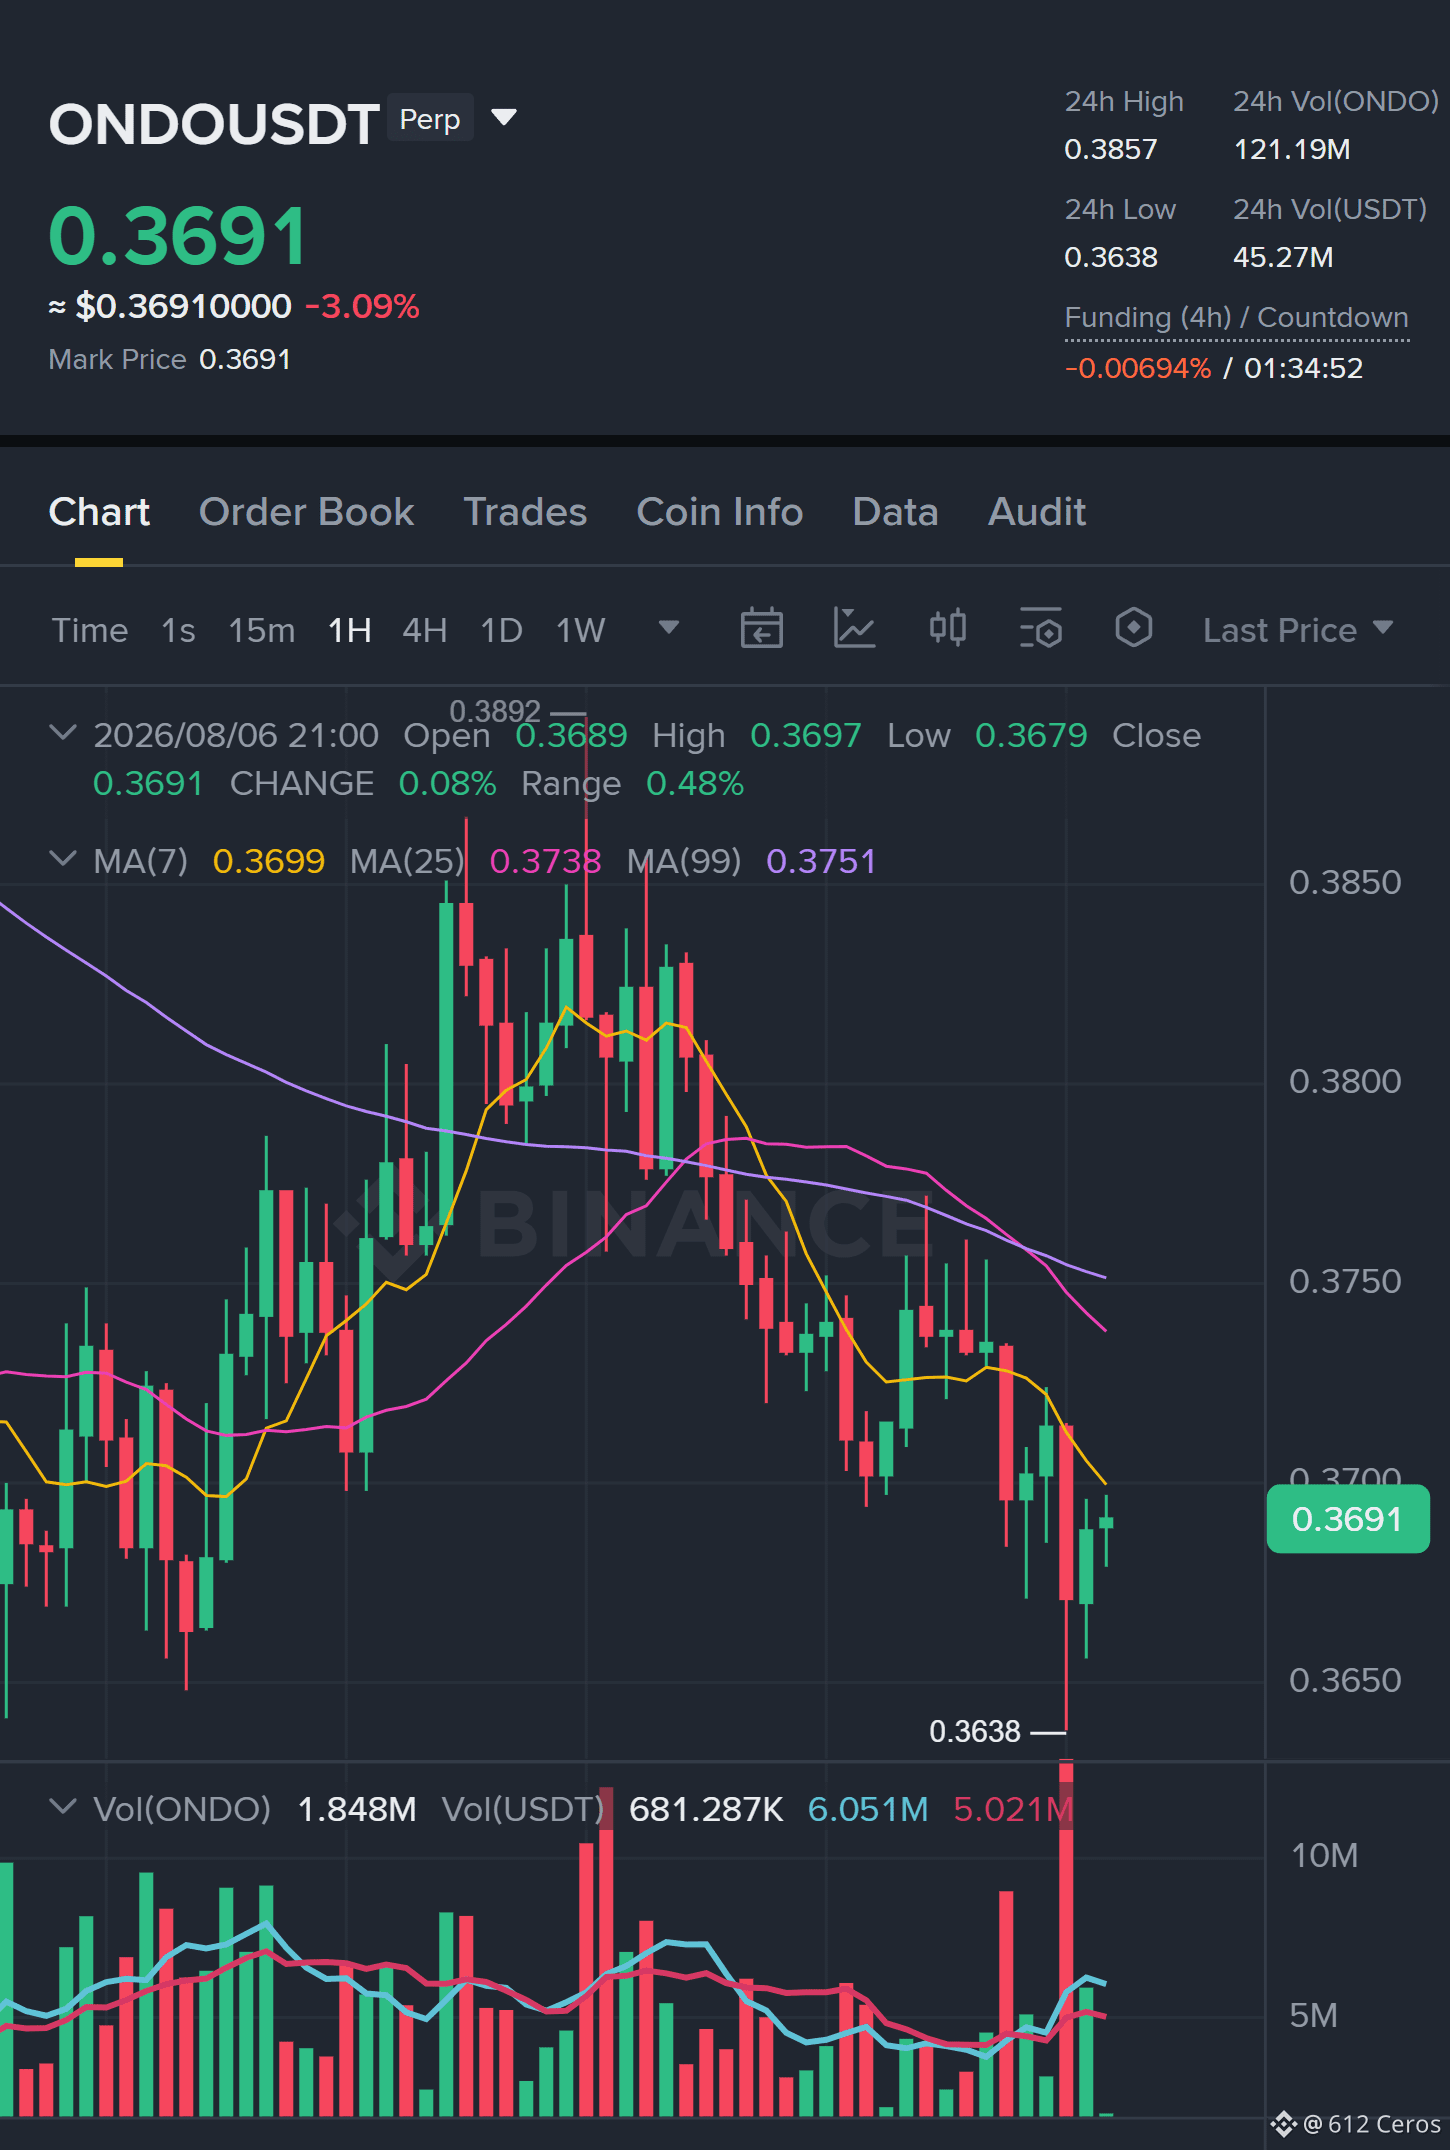
Task: Tap the Funding (4h) / Countdown label
Action: click(1236, 317)
